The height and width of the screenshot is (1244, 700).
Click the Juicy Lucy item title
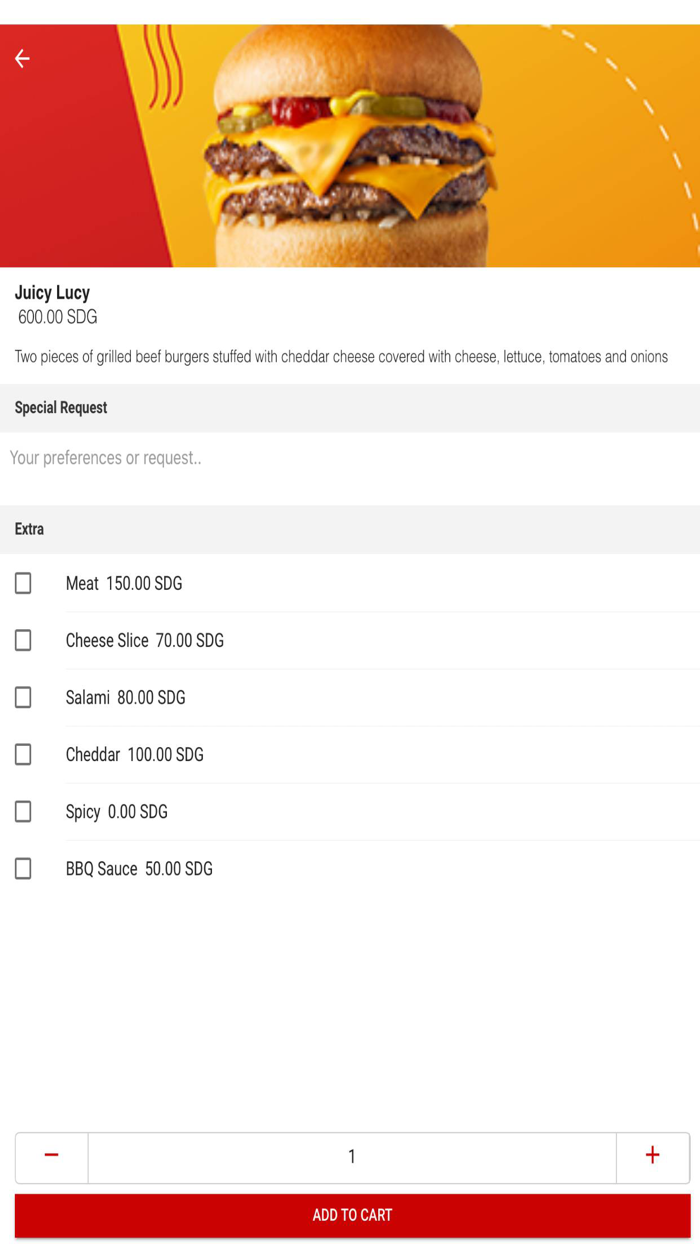click(52, 293)
